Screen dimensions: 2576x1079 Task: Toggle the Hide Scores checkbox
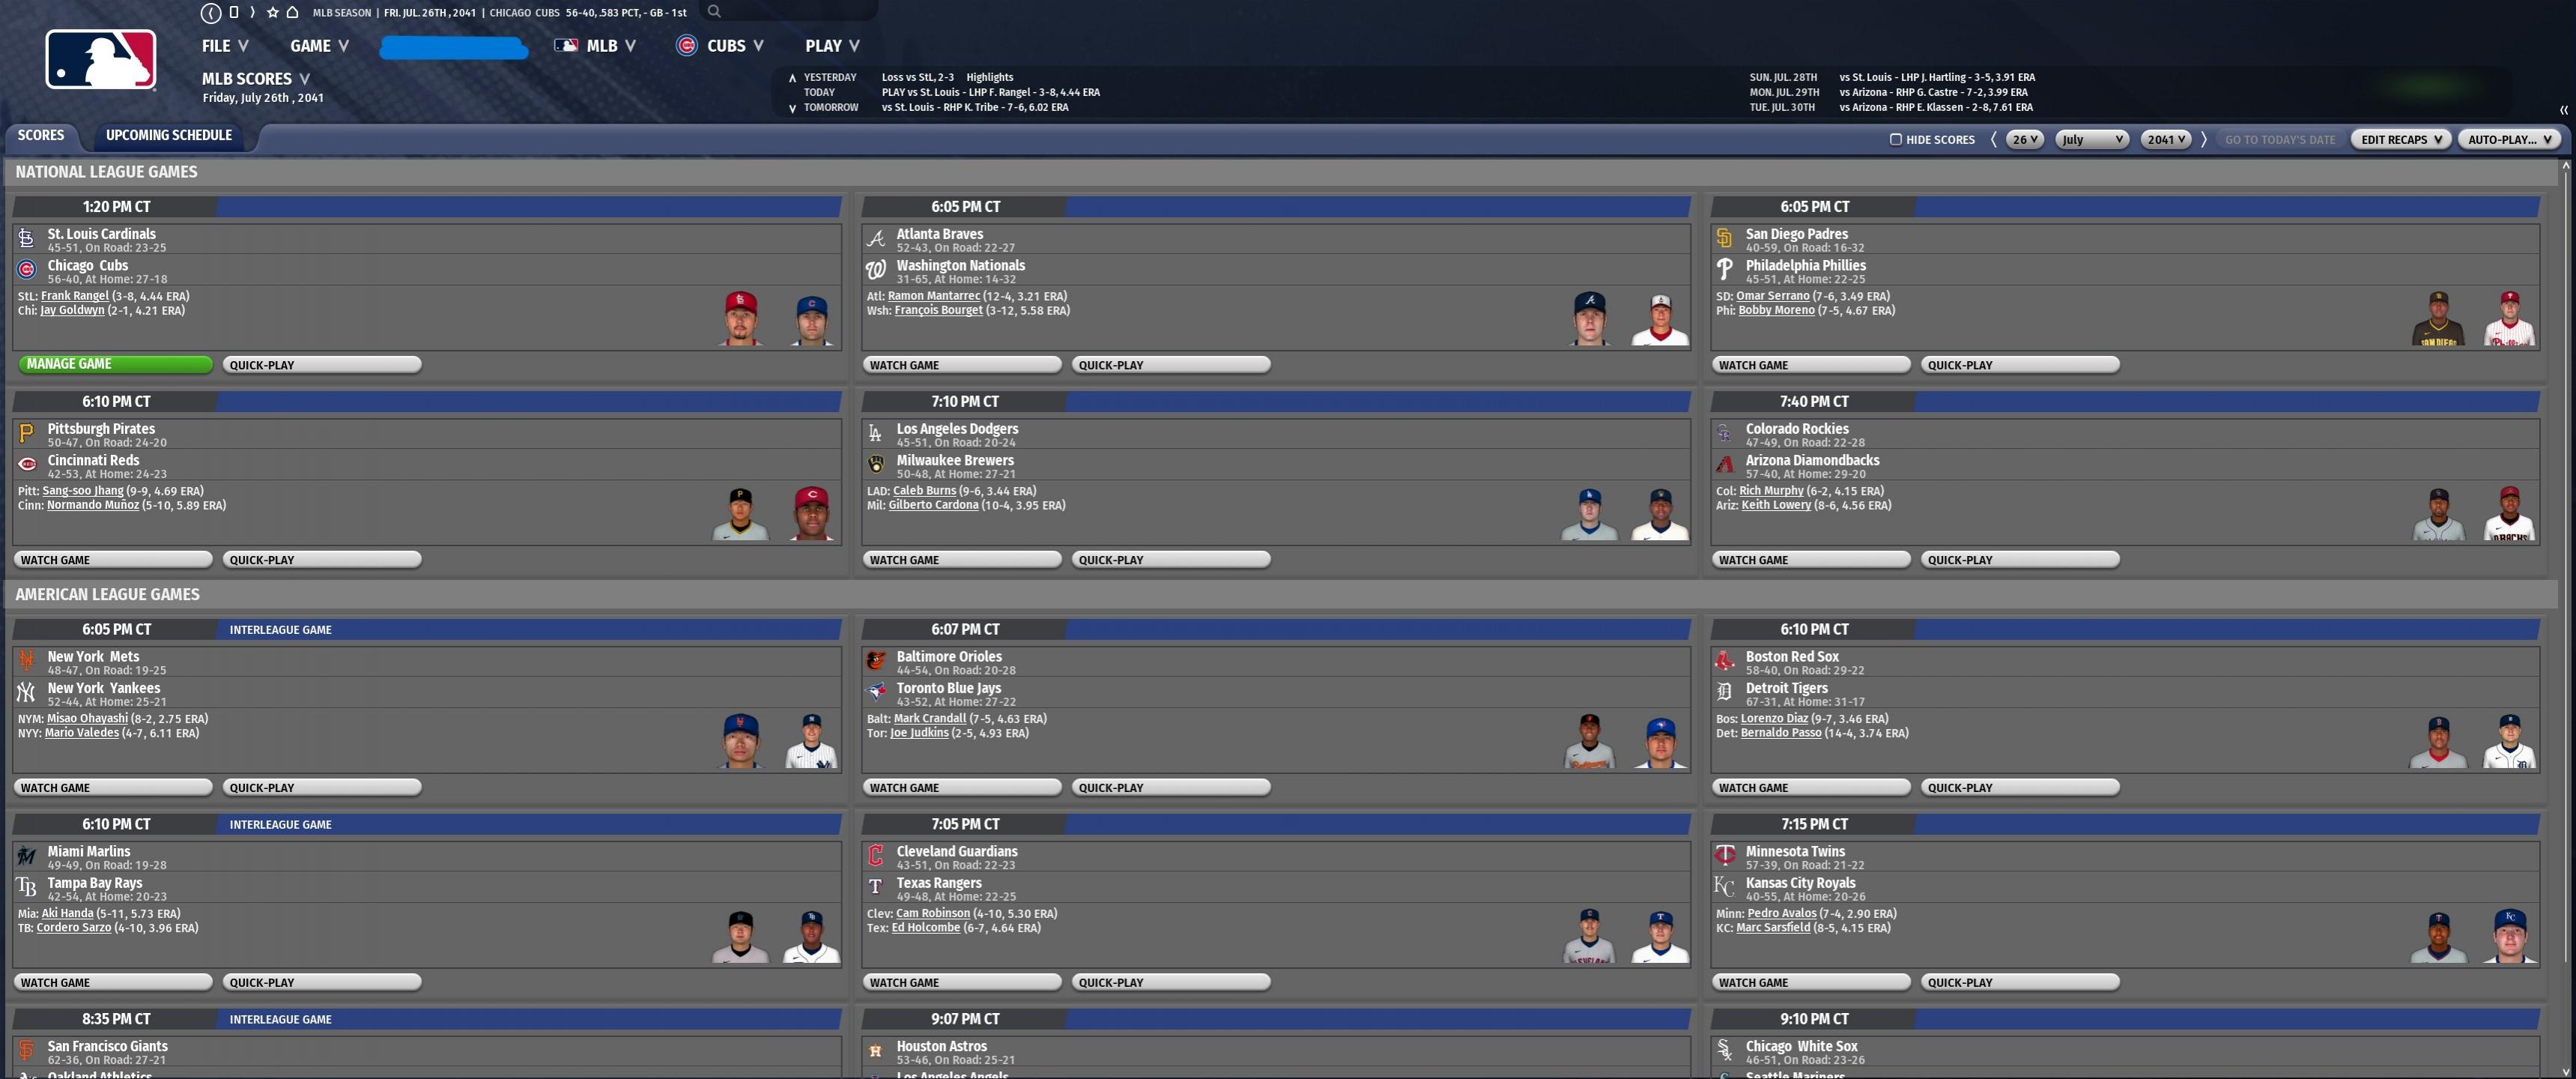[1895, 139]
